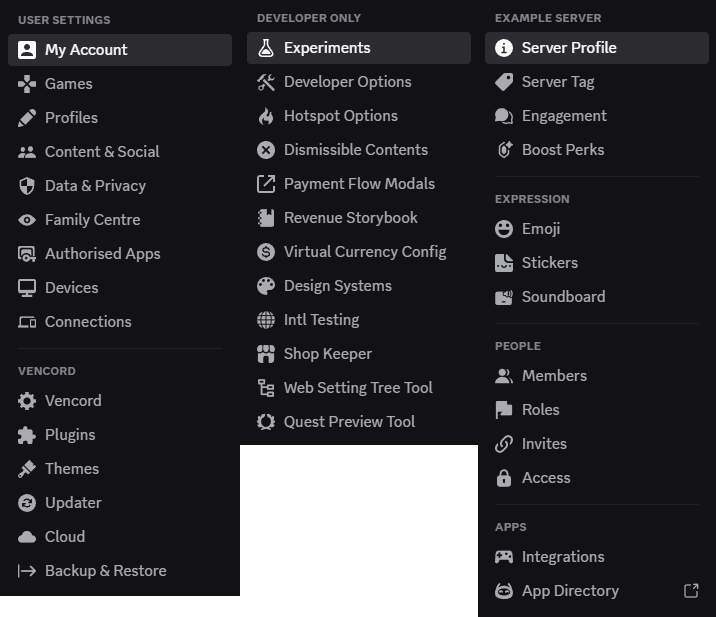Viewport: 716px width, 617px height.
Task: Open server Integrations settings
Action: [597, 557]
